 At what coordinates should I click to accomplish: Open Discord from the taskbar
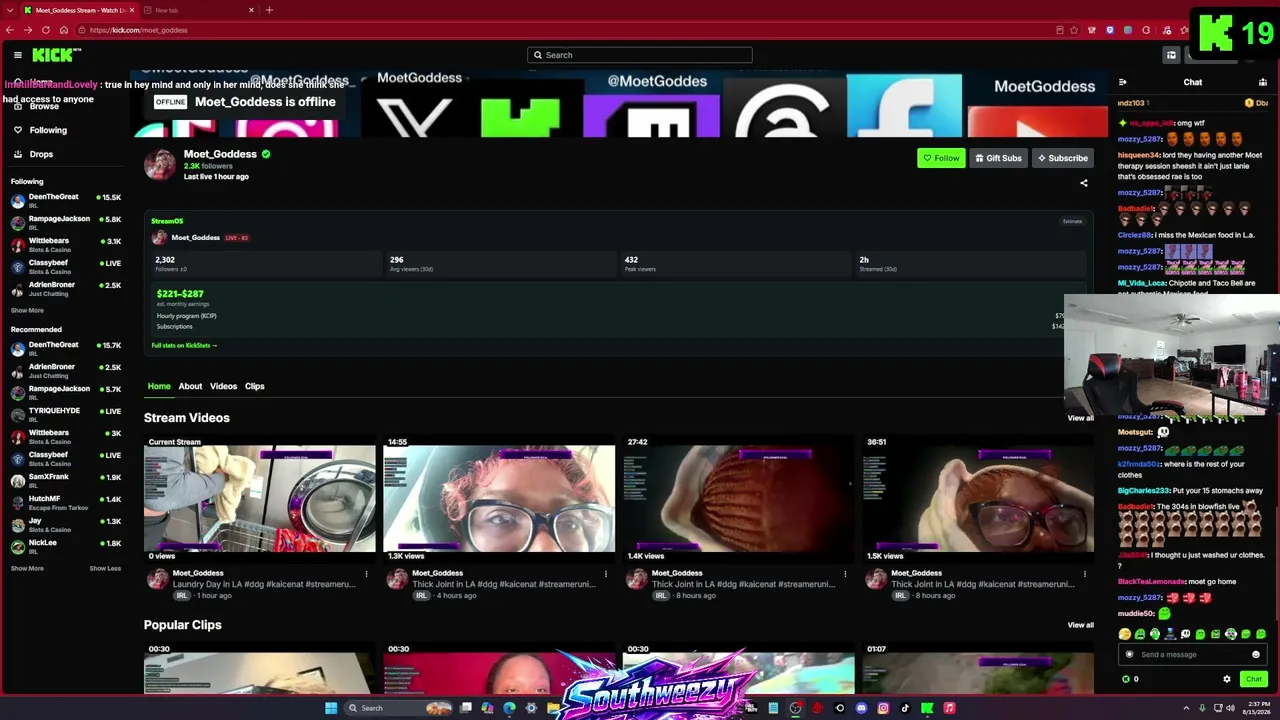pos(861,708)
